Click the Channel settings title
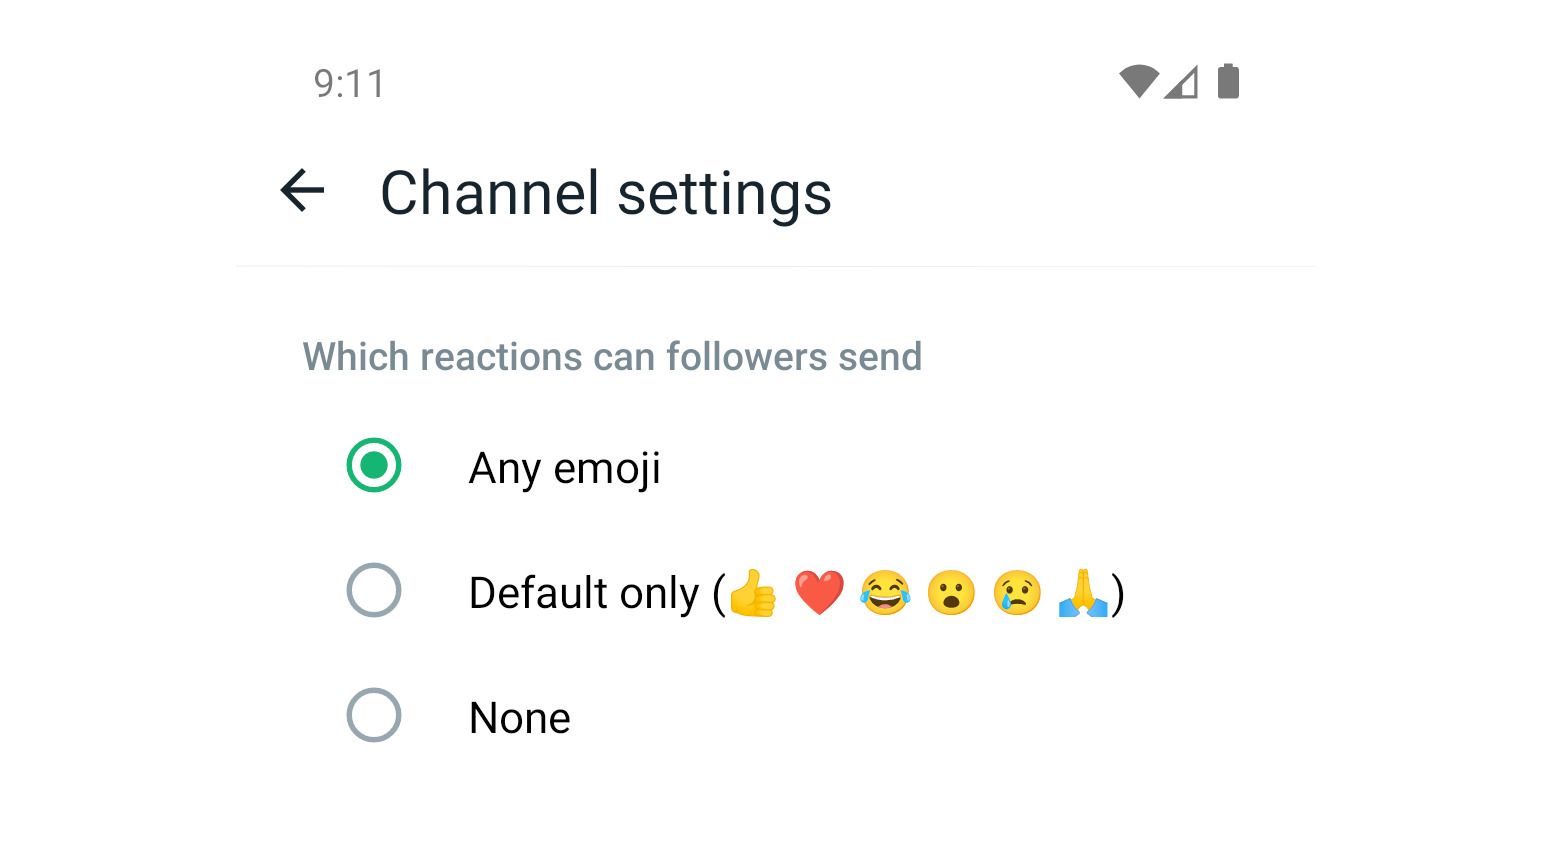The width and height of the screenshot is (1543, 868). [605, 193]
